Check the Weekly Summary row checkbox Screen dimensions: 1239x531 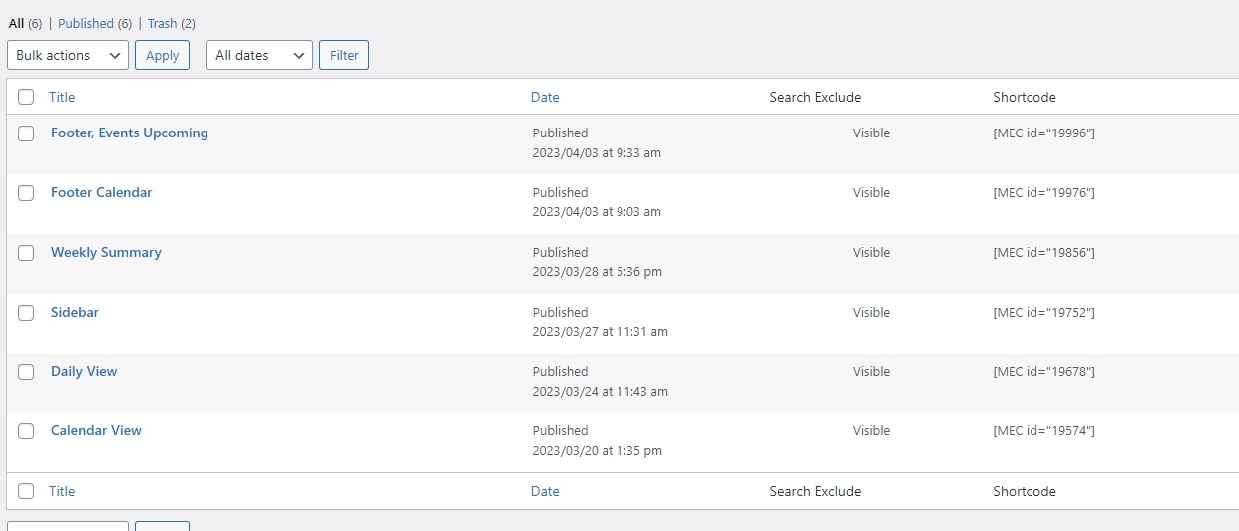[26, 253]
